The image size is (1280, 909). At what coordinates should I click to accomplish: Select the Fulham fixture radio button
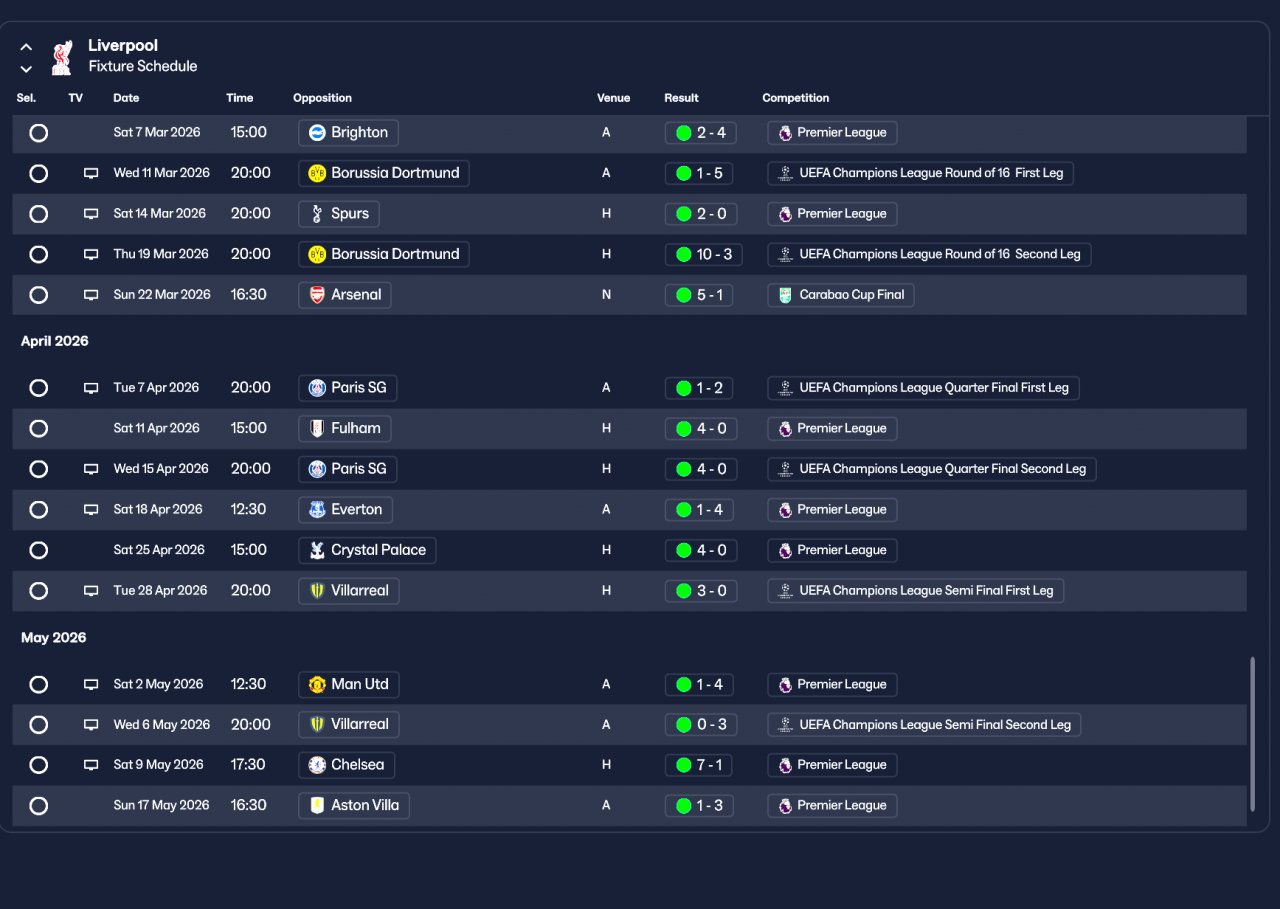pos(38,429)
